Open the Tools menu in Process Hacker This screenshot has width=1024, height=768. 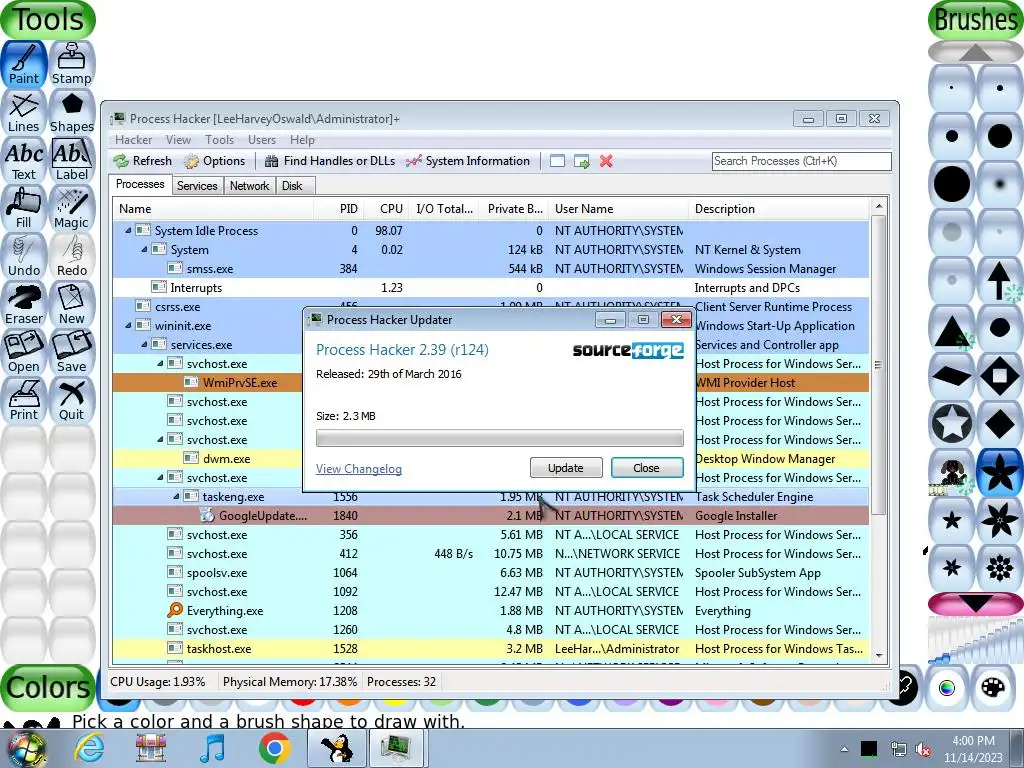(219, 140)
